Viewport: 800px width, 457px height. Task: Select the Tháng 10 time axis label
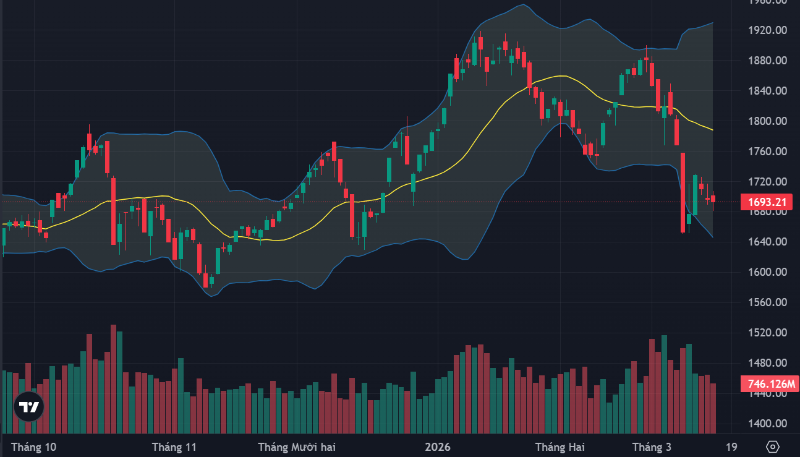click(32, 446)
